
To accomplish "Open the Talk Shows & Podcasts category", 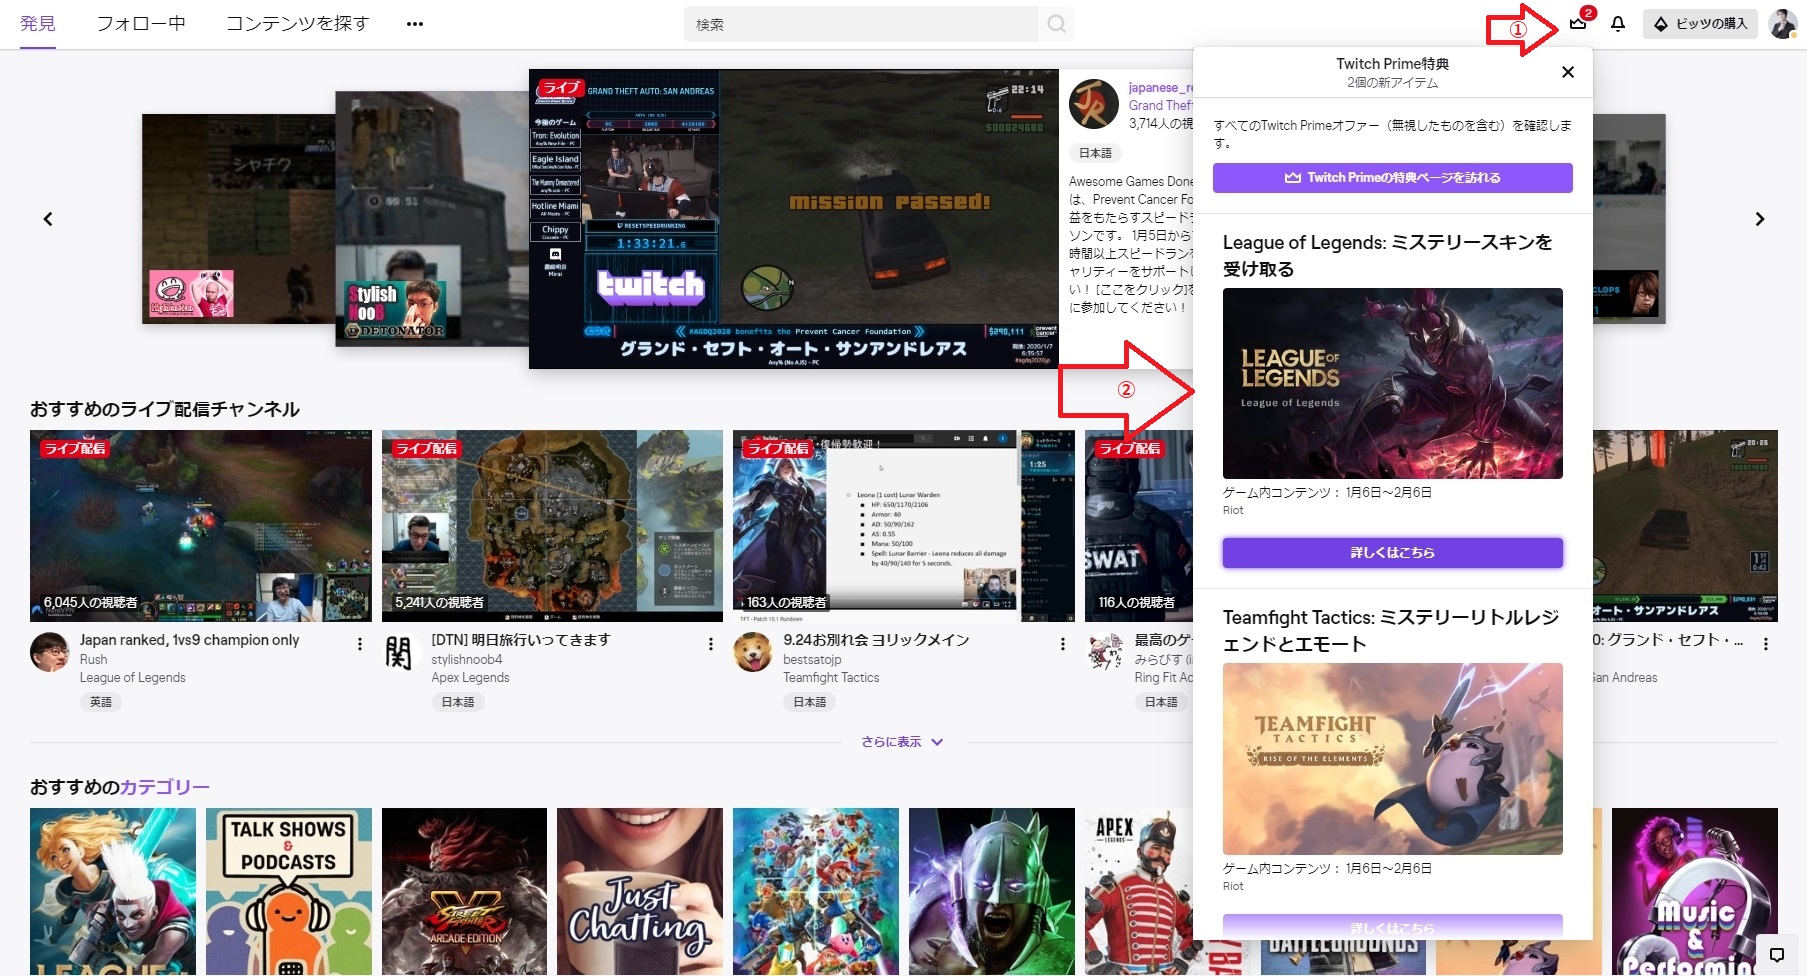I will [289, 891].
